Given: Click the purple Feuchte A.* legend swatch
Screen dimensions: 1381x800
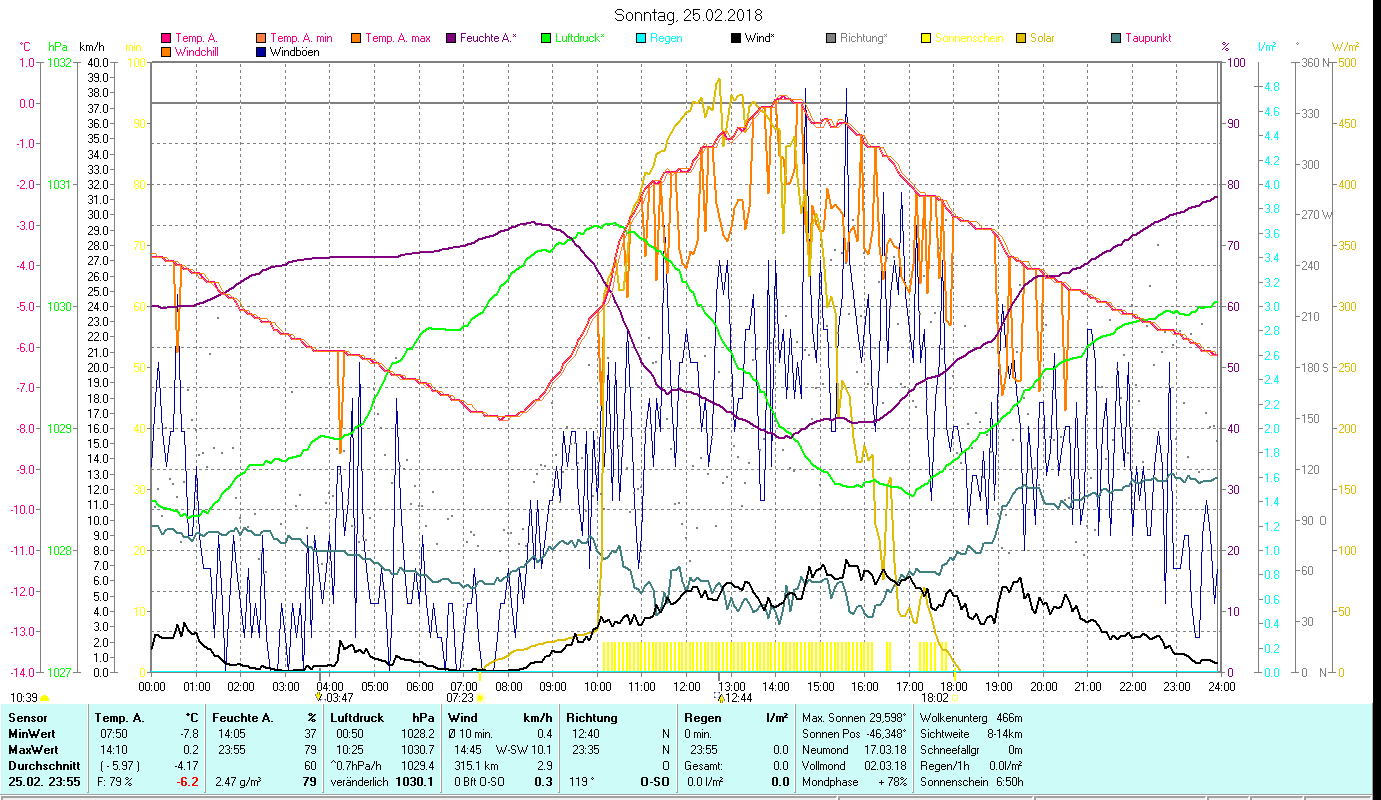Looking at the screenshot, I should click(x=451, y=39).
